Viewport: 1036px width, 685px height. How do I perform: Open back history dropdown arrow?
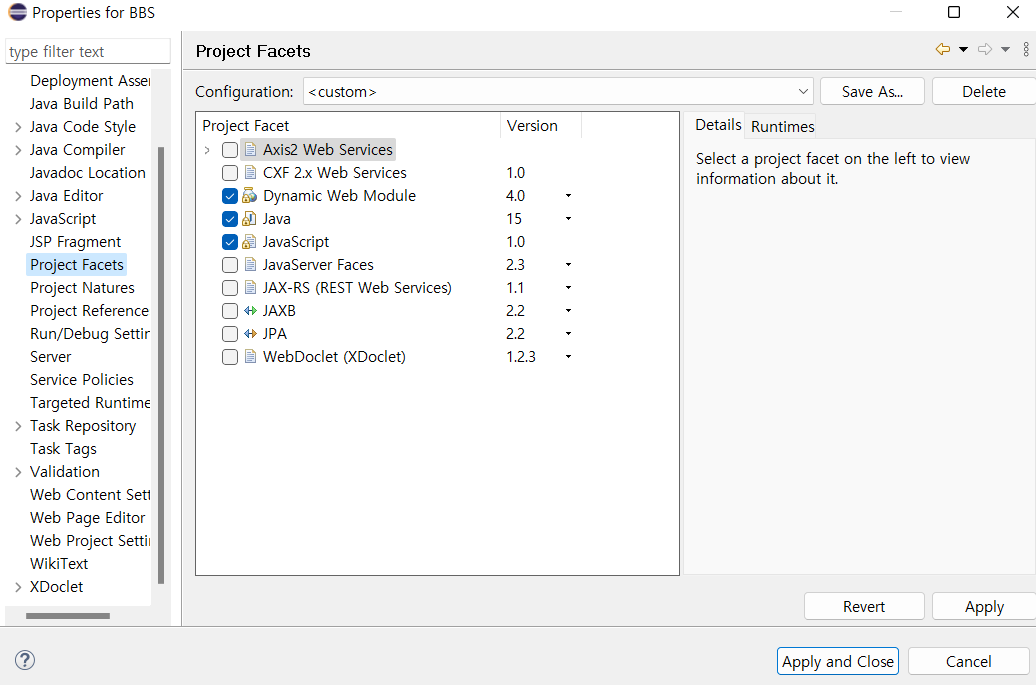pos(963,50)
